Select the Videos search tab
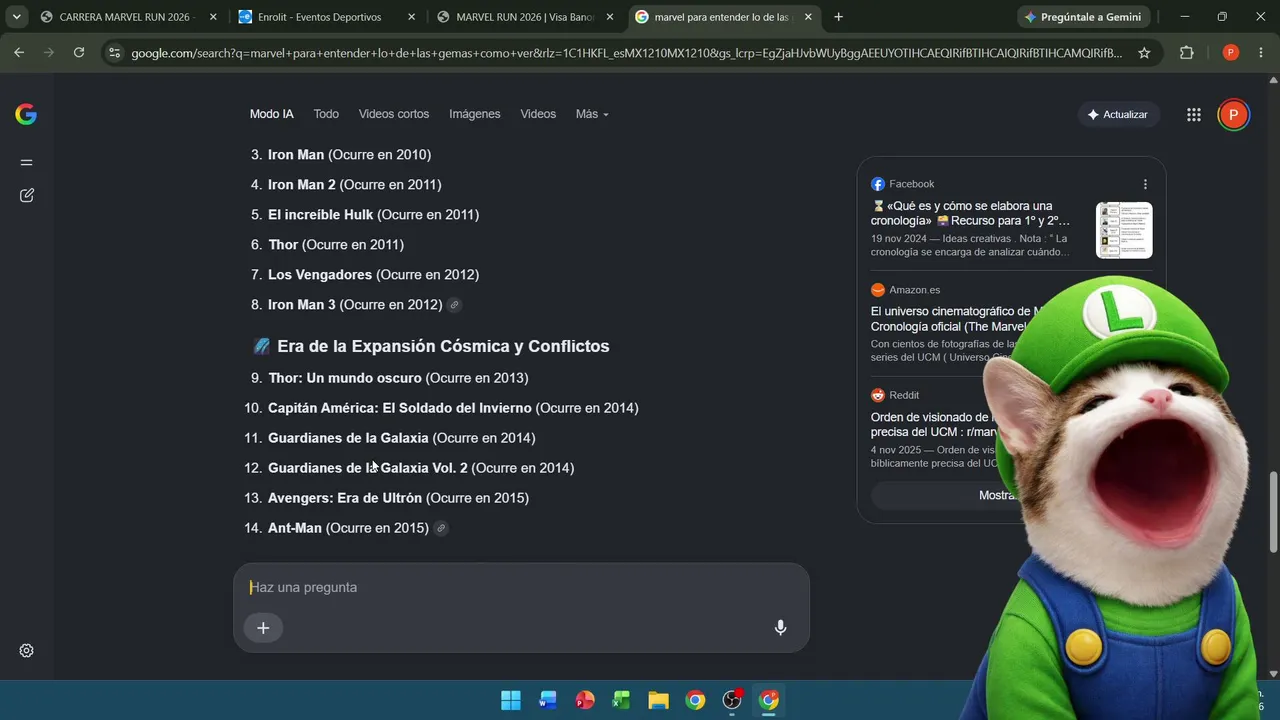Viewport: 1280px width, 720px height. pos(538,114)
